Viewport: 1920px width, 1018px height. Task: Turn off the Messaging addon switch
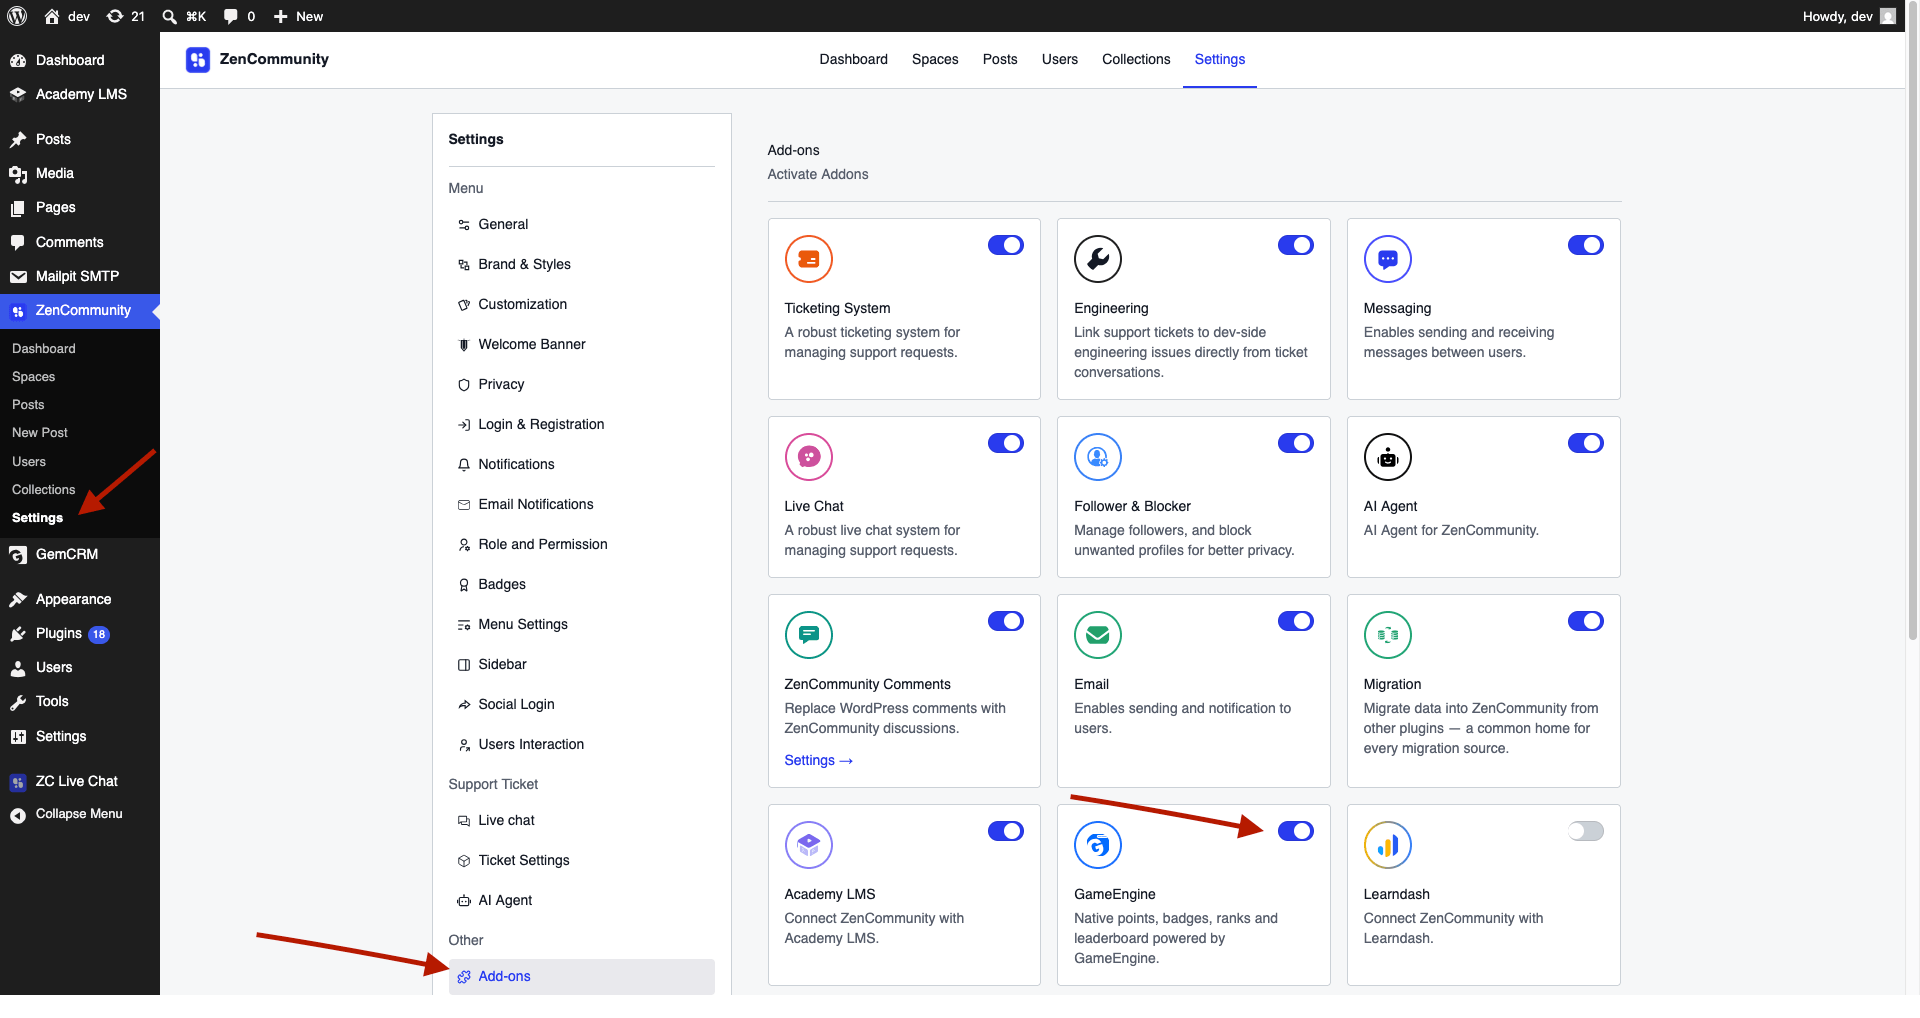[x=1586, y=245]
